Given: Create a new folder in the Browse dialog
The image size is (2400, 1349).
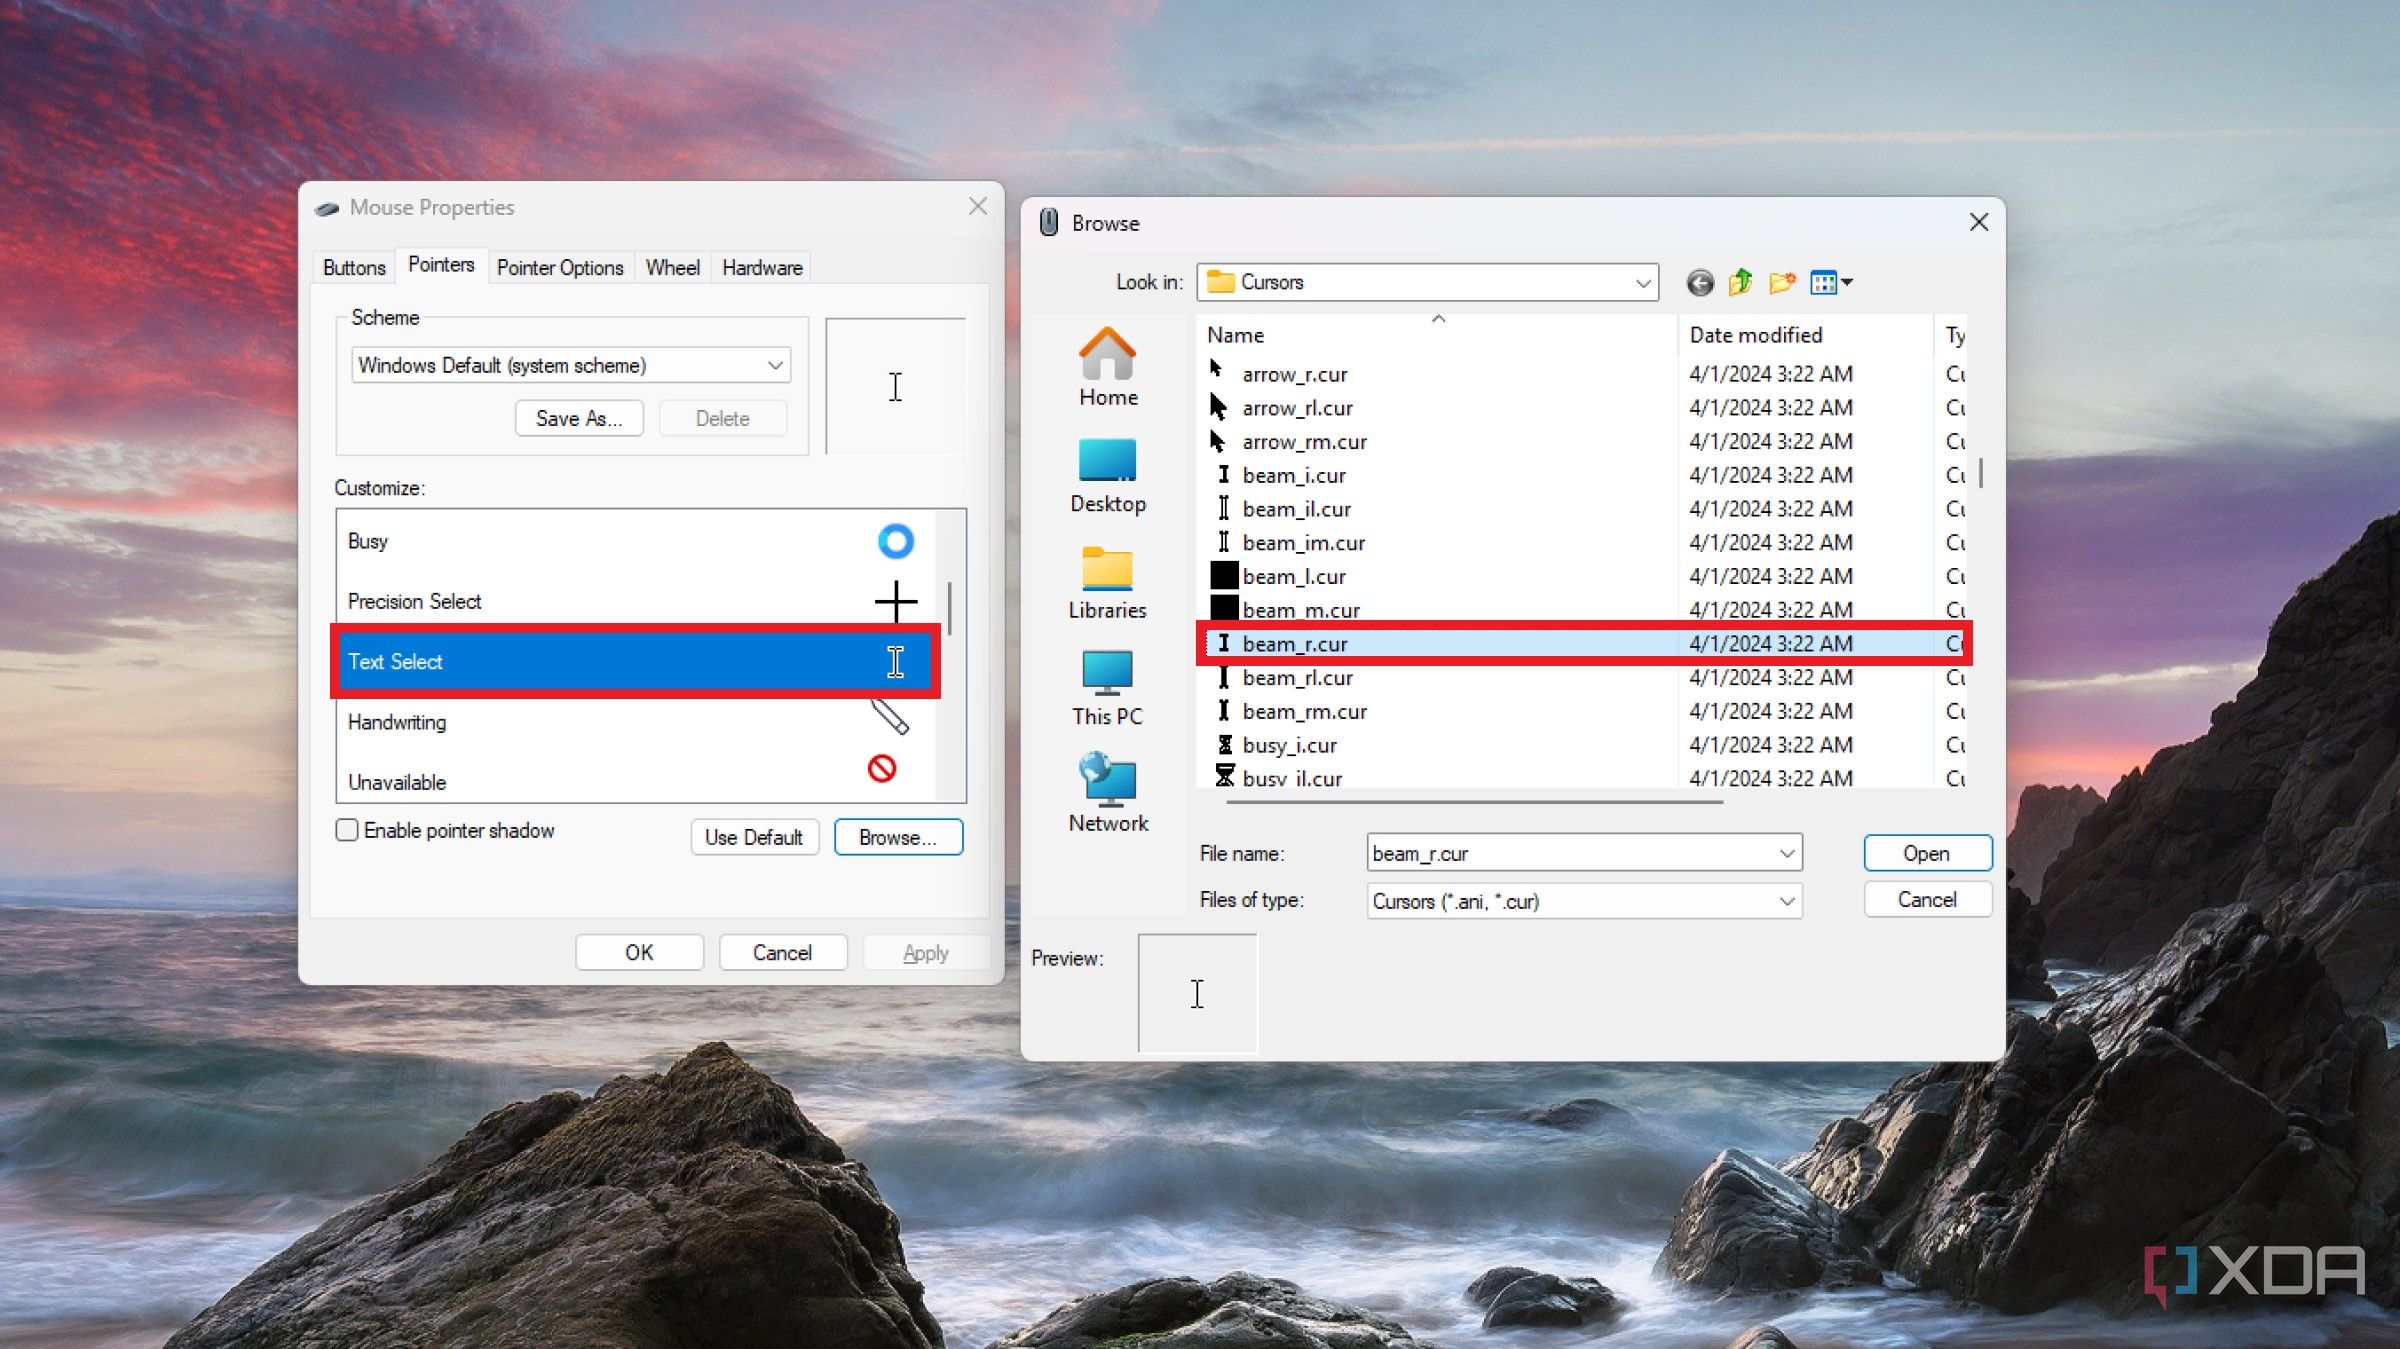Looking at the screenshot, I should [1781, 282].
